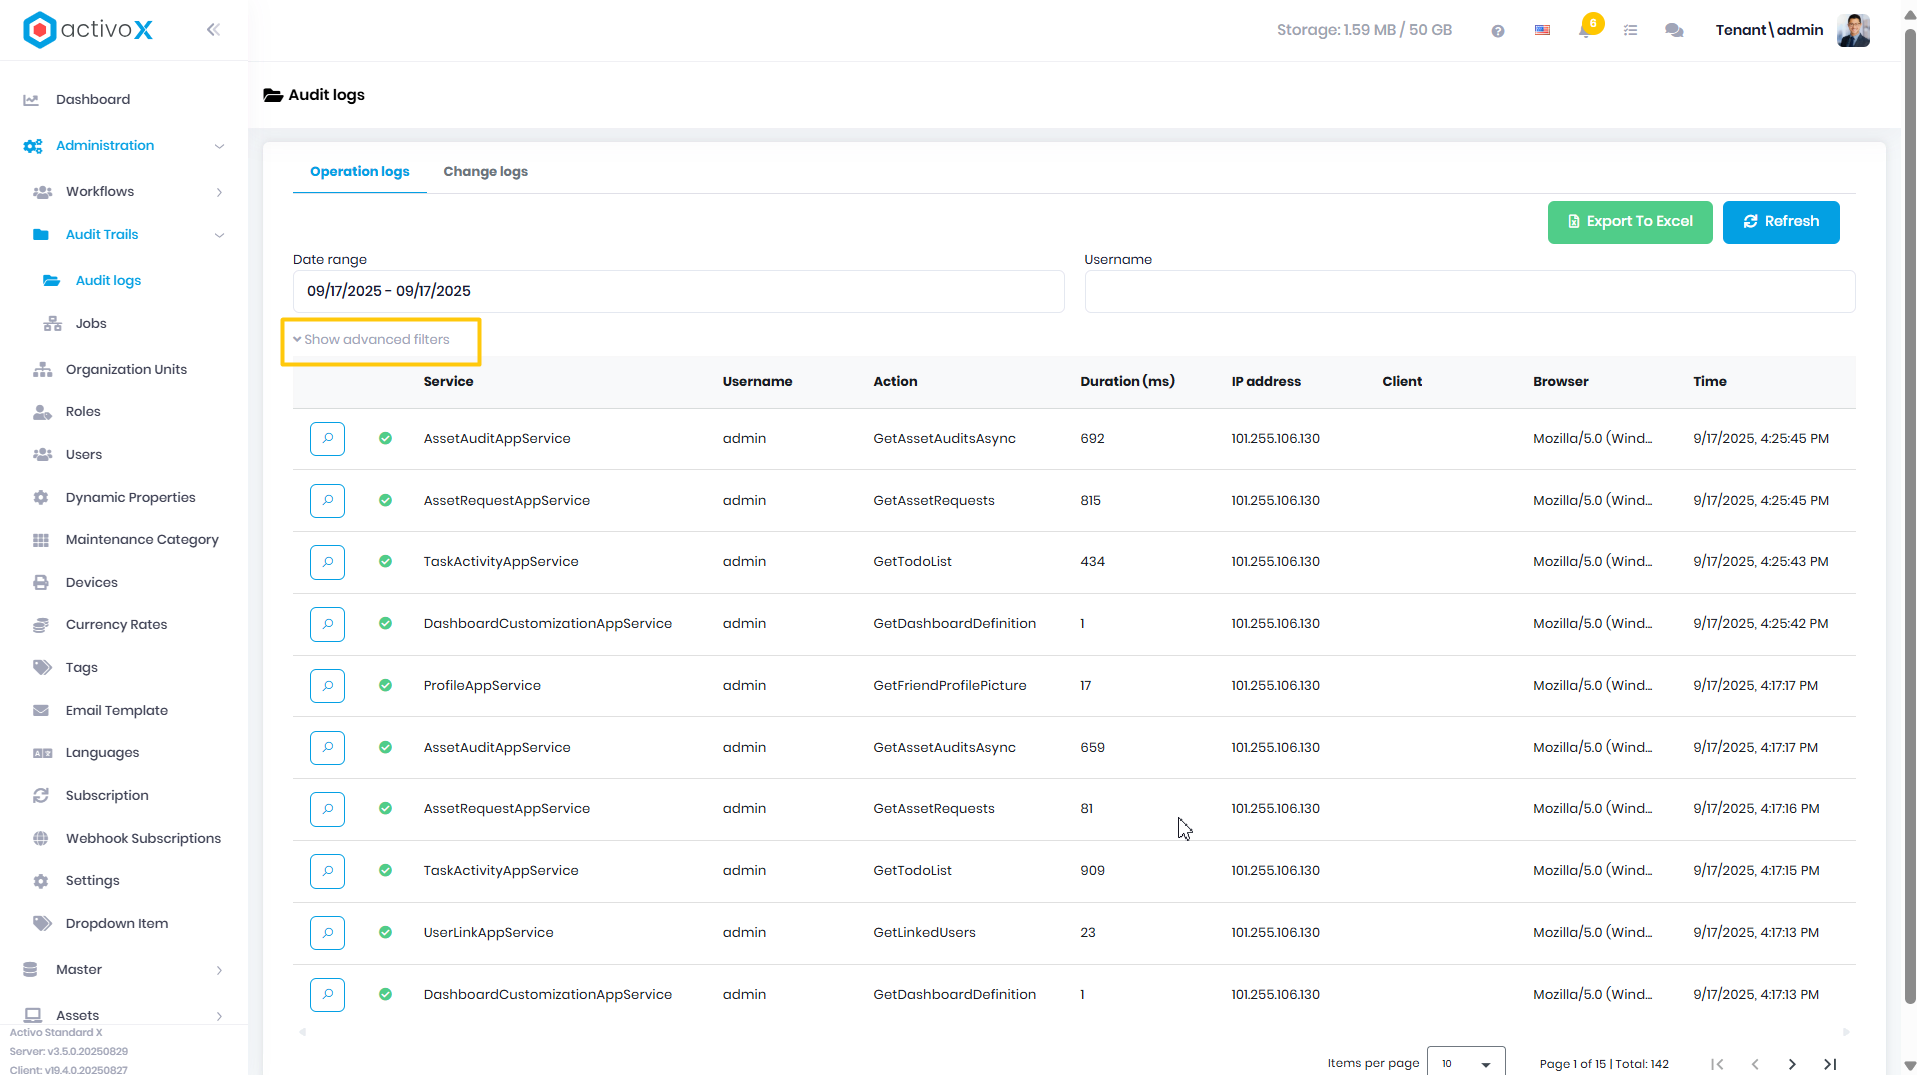The height and width of the screenshot is (1075, 1917).
Task: Open Tenant\admin user menu
Action: tap(1769, 30)
